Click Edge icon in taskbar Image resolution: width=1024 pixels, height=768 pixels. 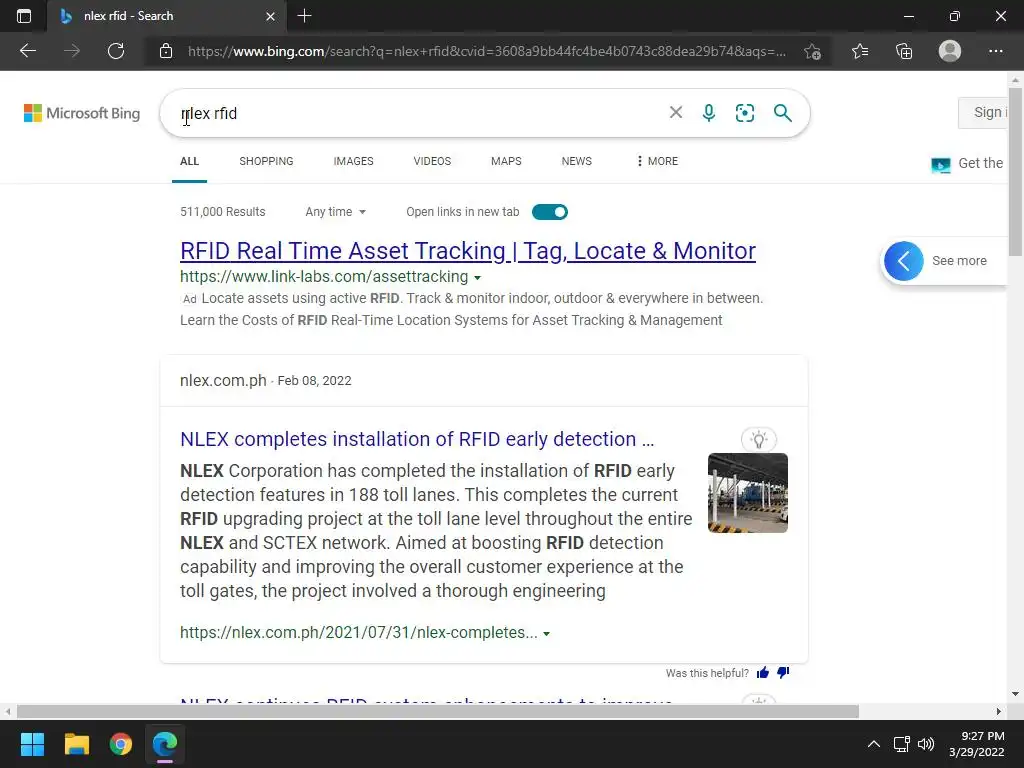tap(165, 744)
